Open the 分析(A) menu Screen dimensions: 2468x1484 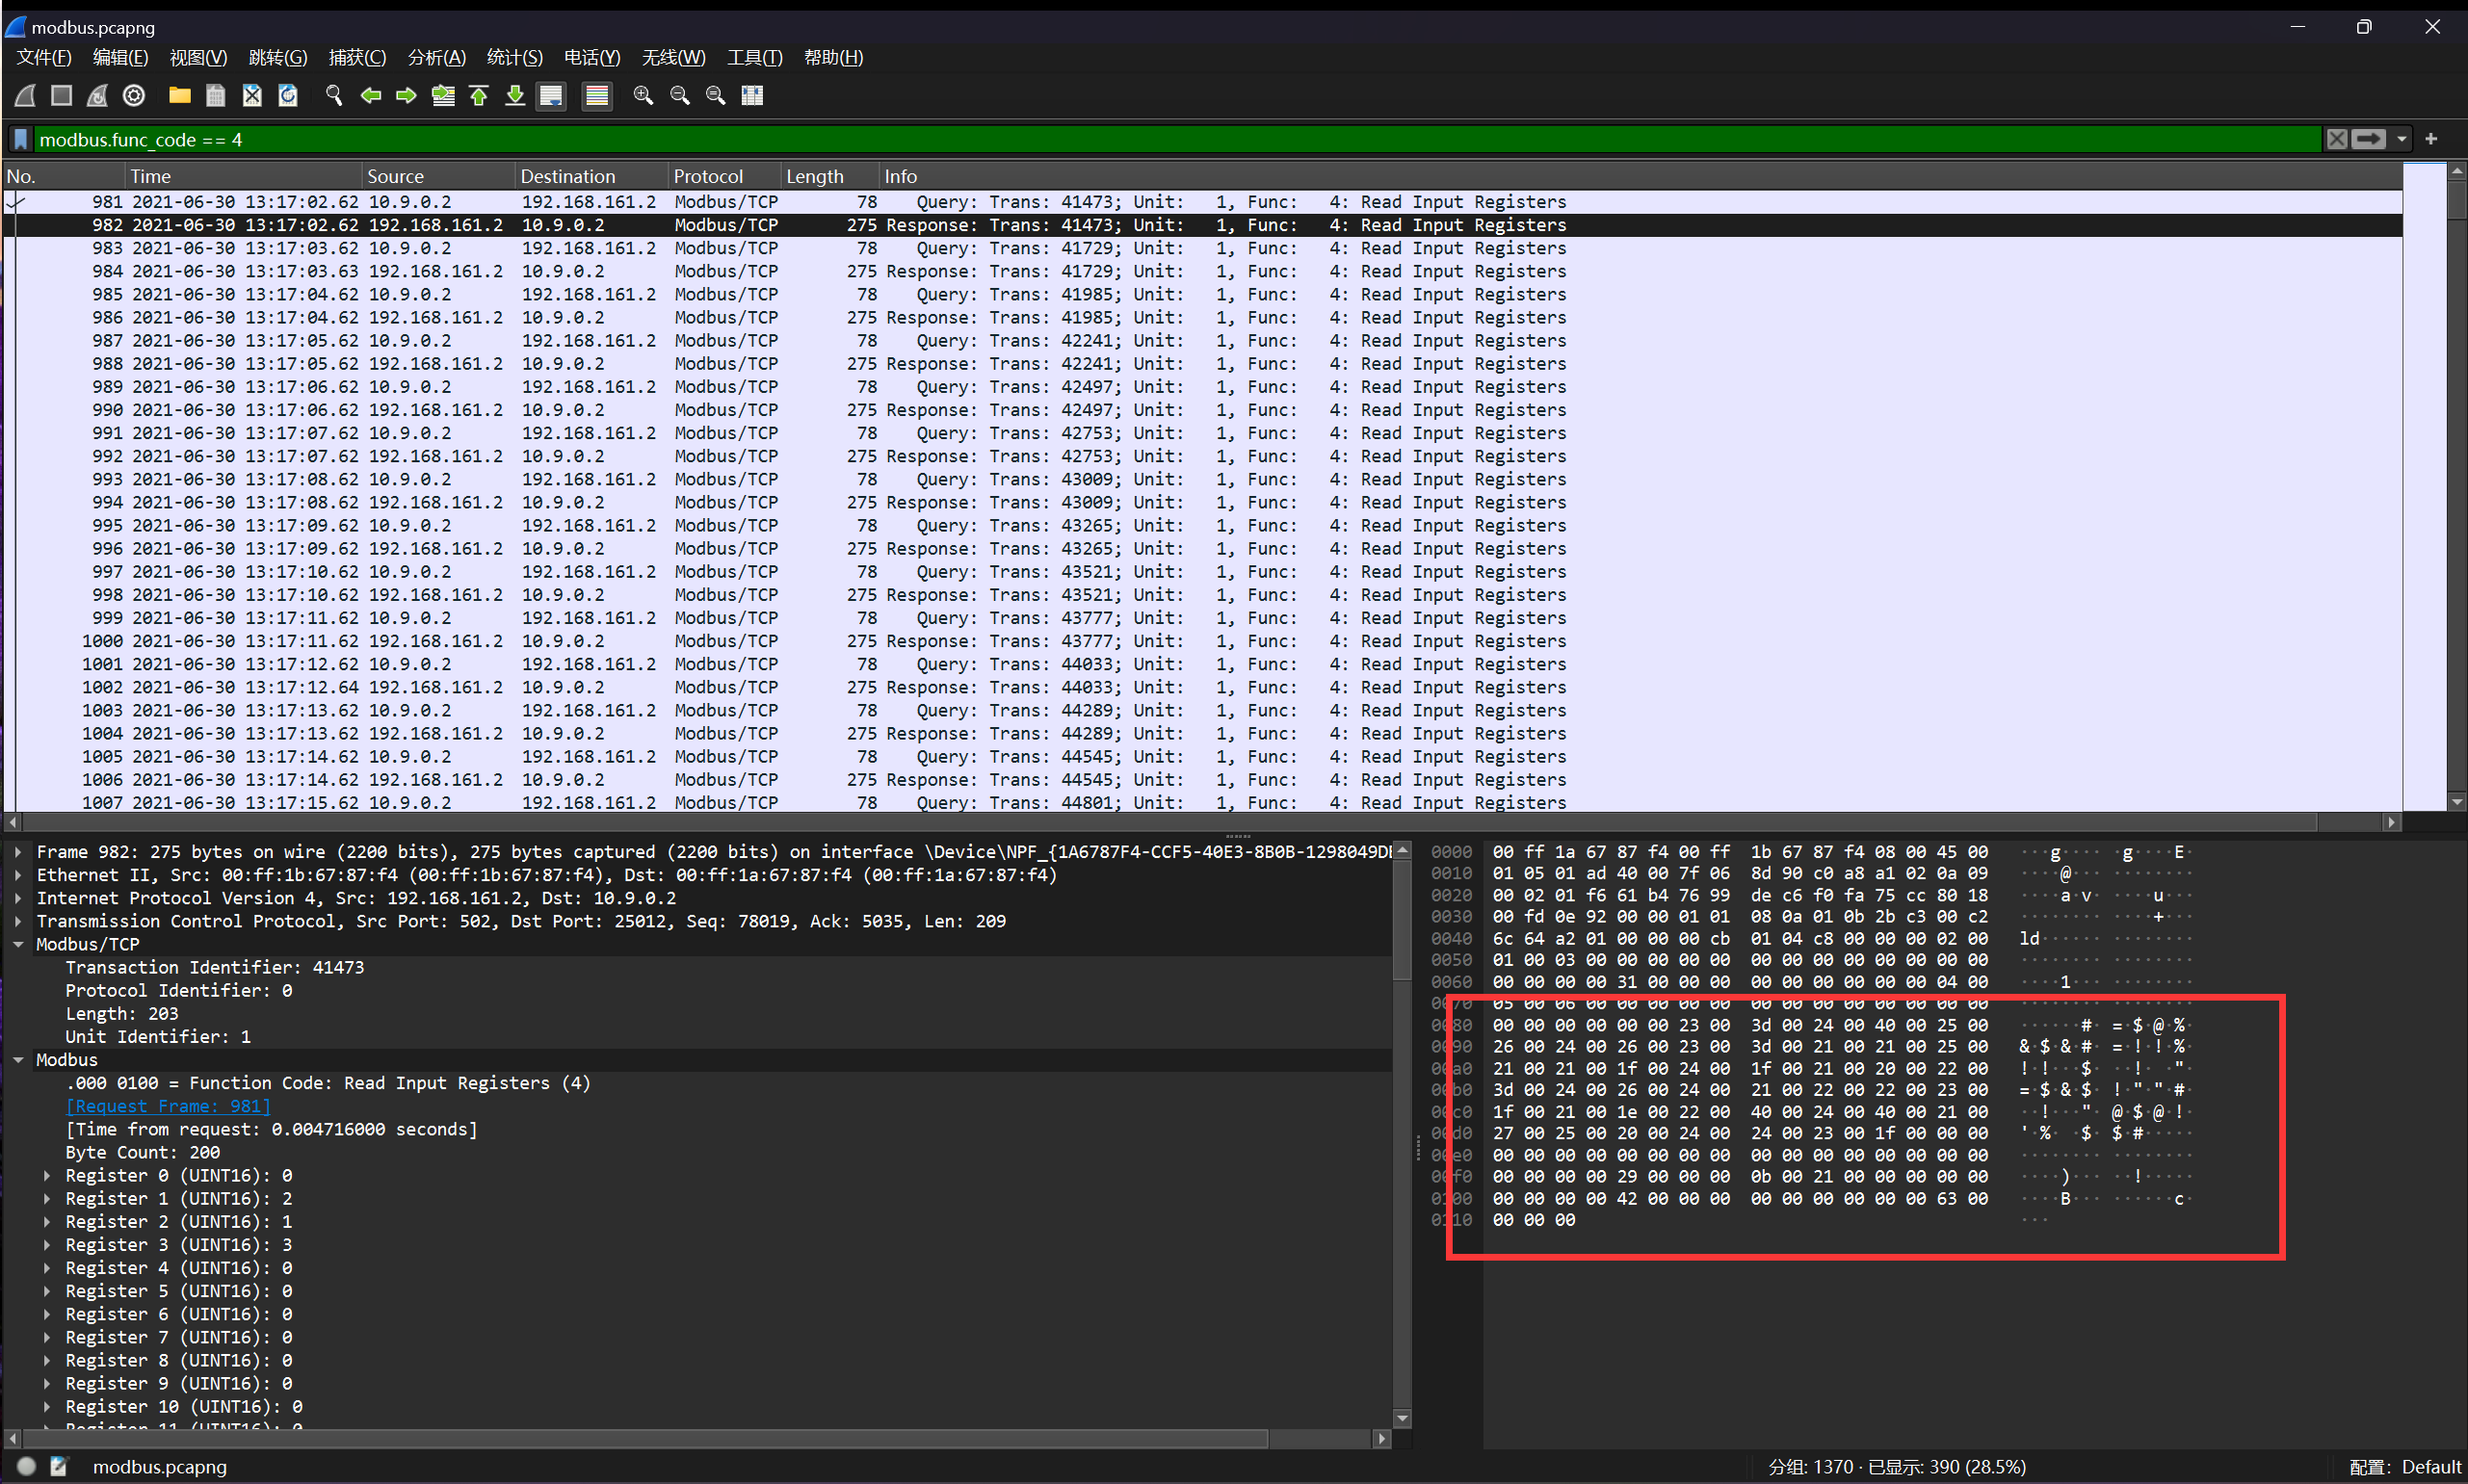tap(437, 58)
